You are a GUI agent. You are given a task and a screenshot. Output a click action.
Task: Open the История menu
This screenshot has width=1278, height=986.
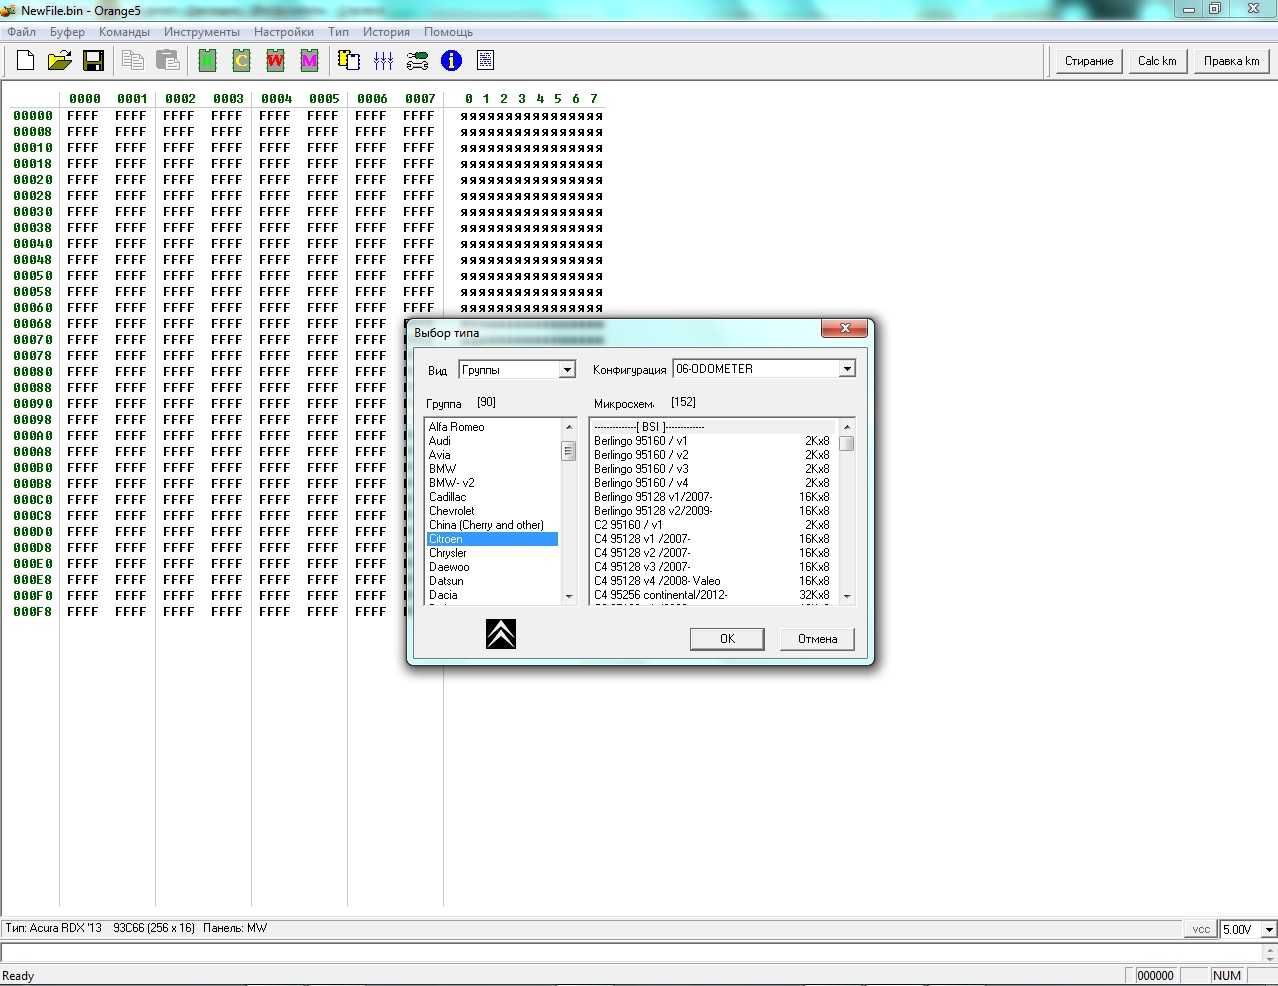(x=386, y=32)
